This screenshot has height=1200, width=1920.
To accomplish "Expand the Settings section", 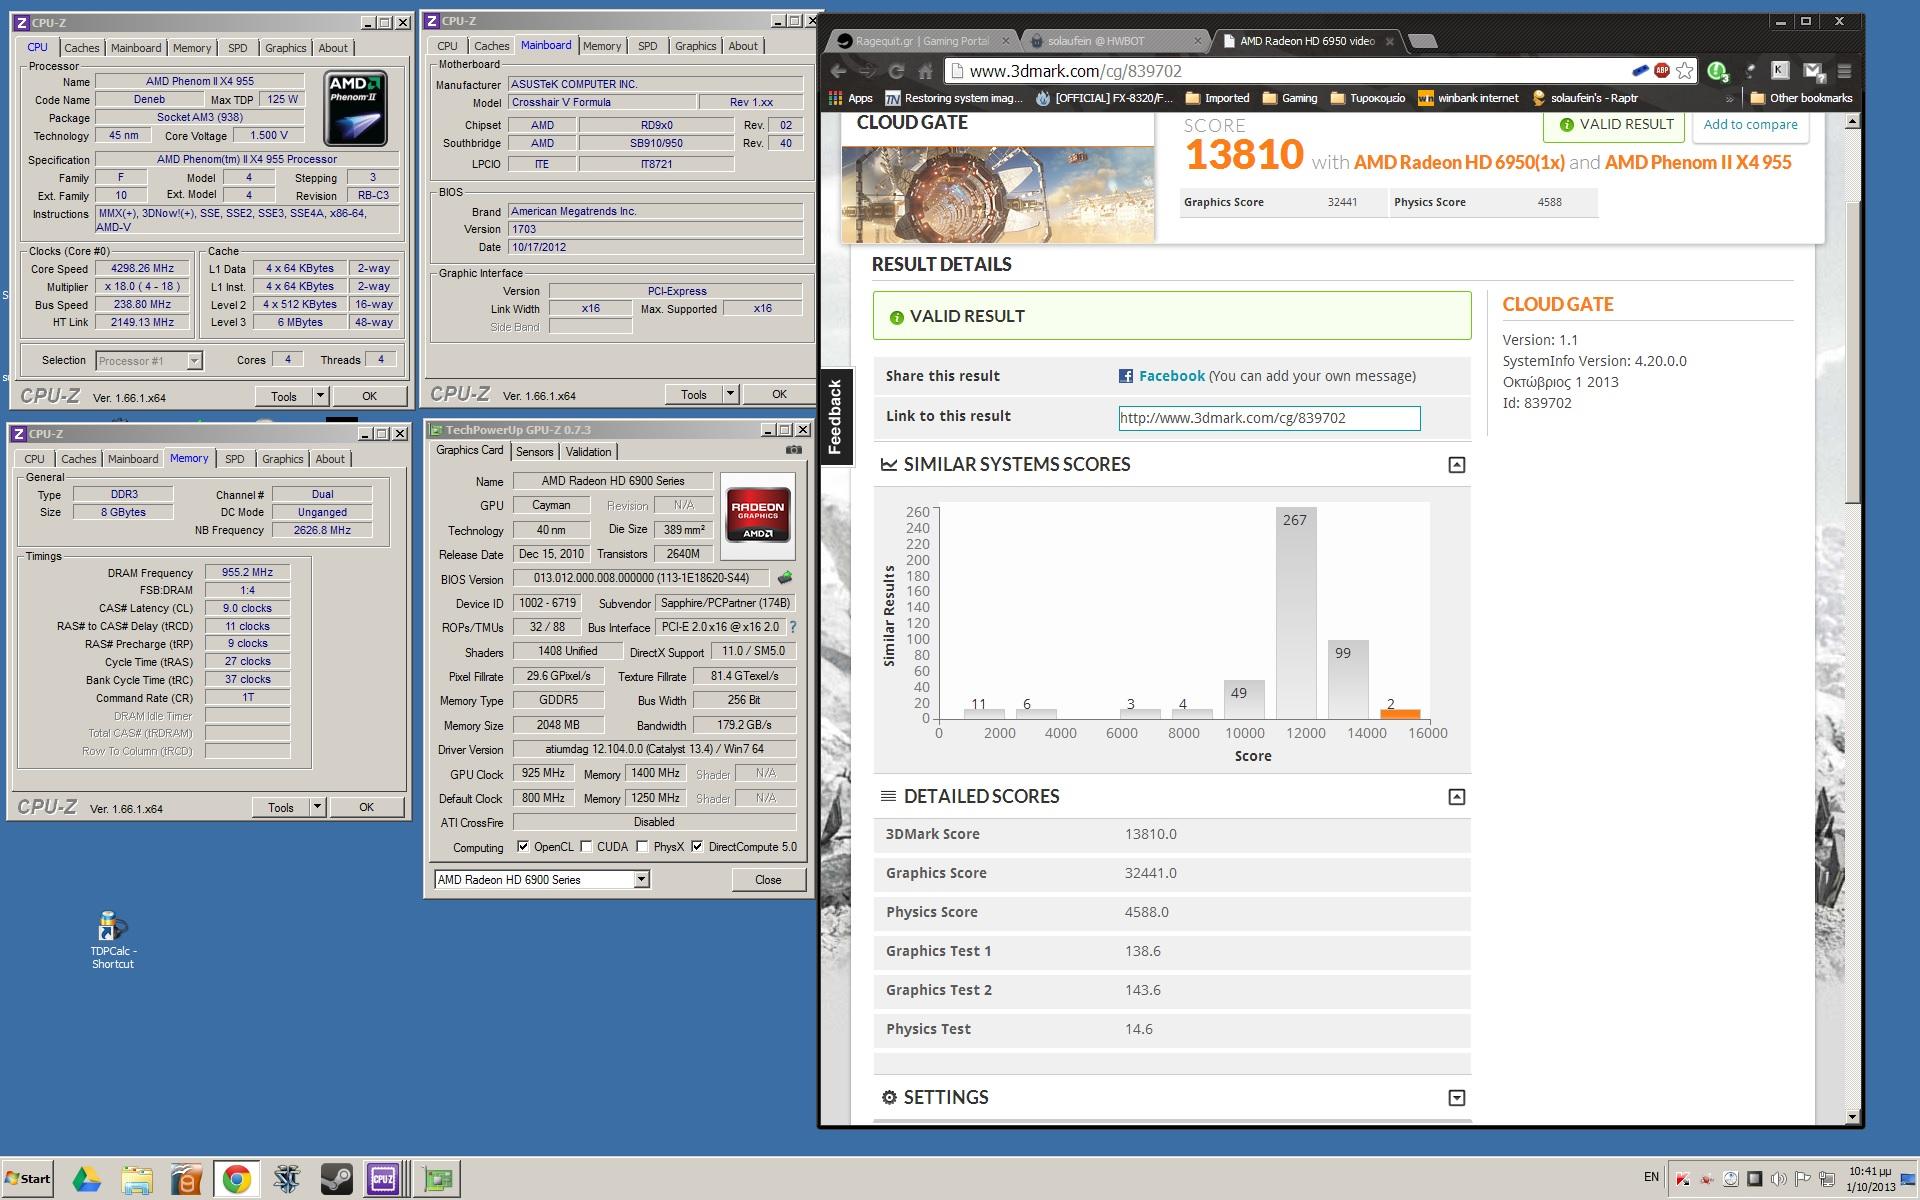I will click(1457, 1097).
